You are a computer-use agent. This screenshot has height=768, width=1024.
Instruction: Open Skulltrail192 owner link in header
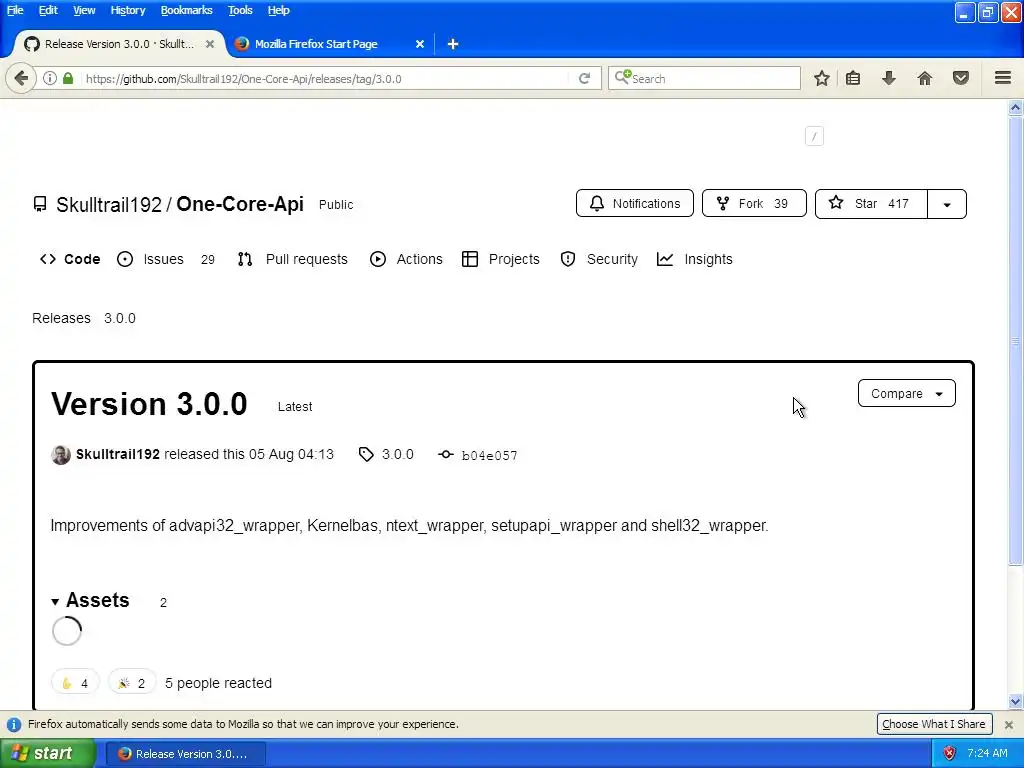point(108,204)
